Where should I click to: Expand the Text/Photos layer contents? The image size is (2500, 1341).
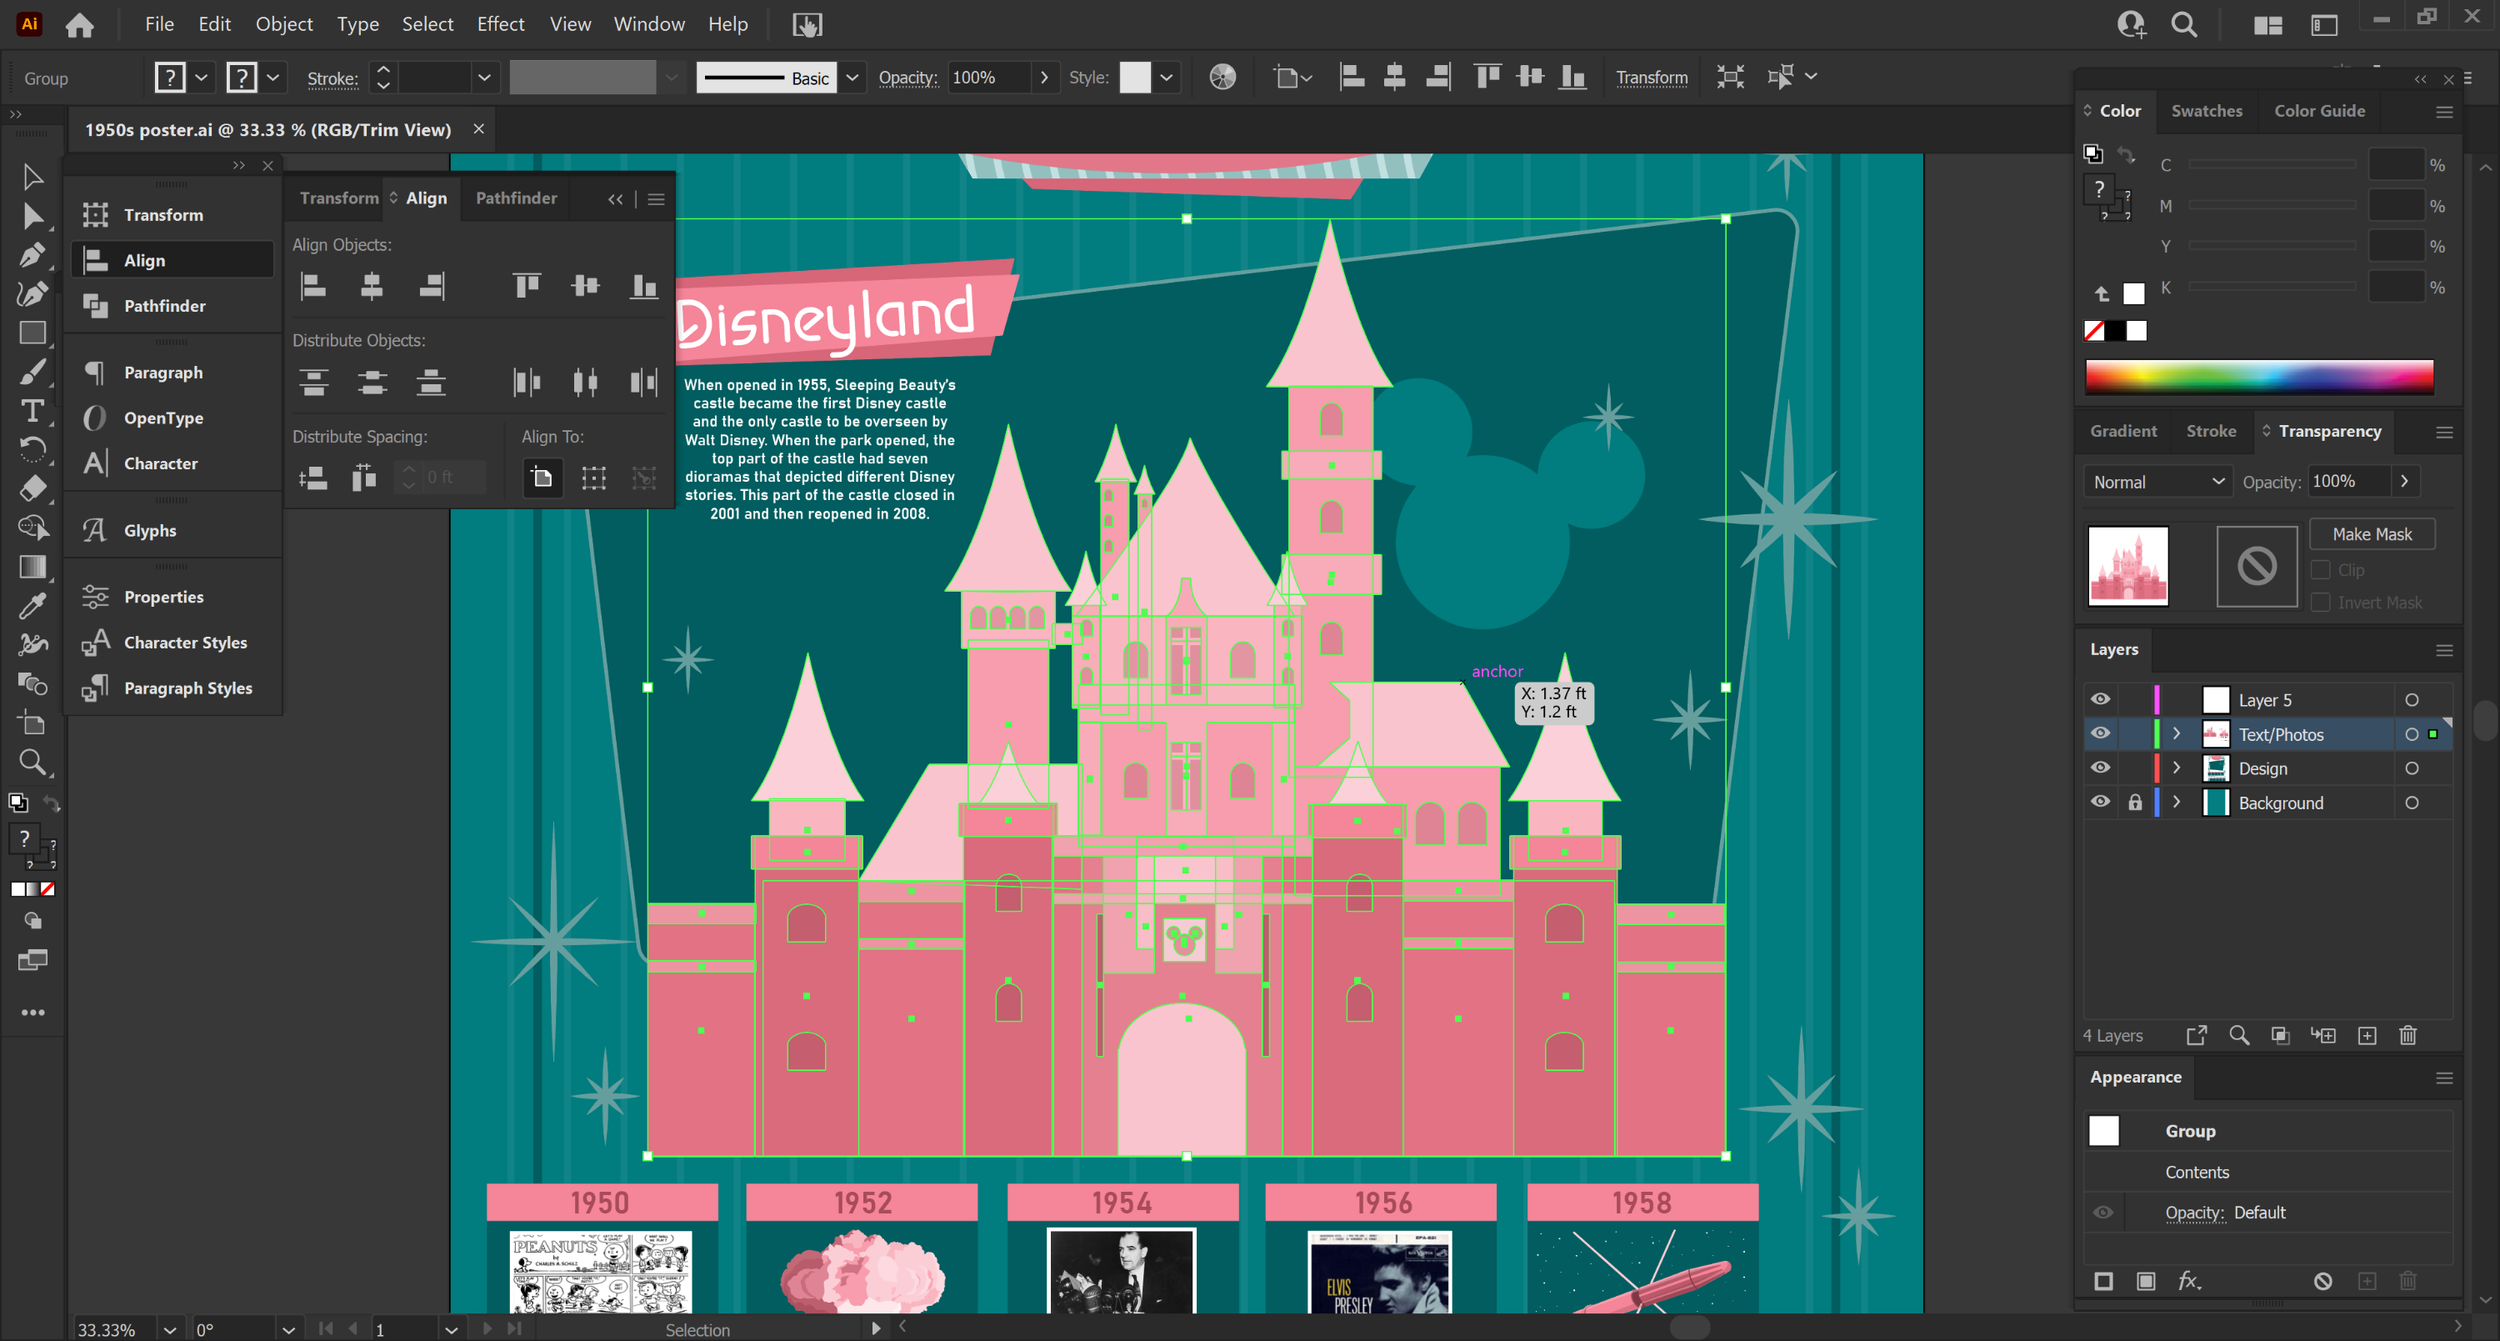[x=2176, y=734]
